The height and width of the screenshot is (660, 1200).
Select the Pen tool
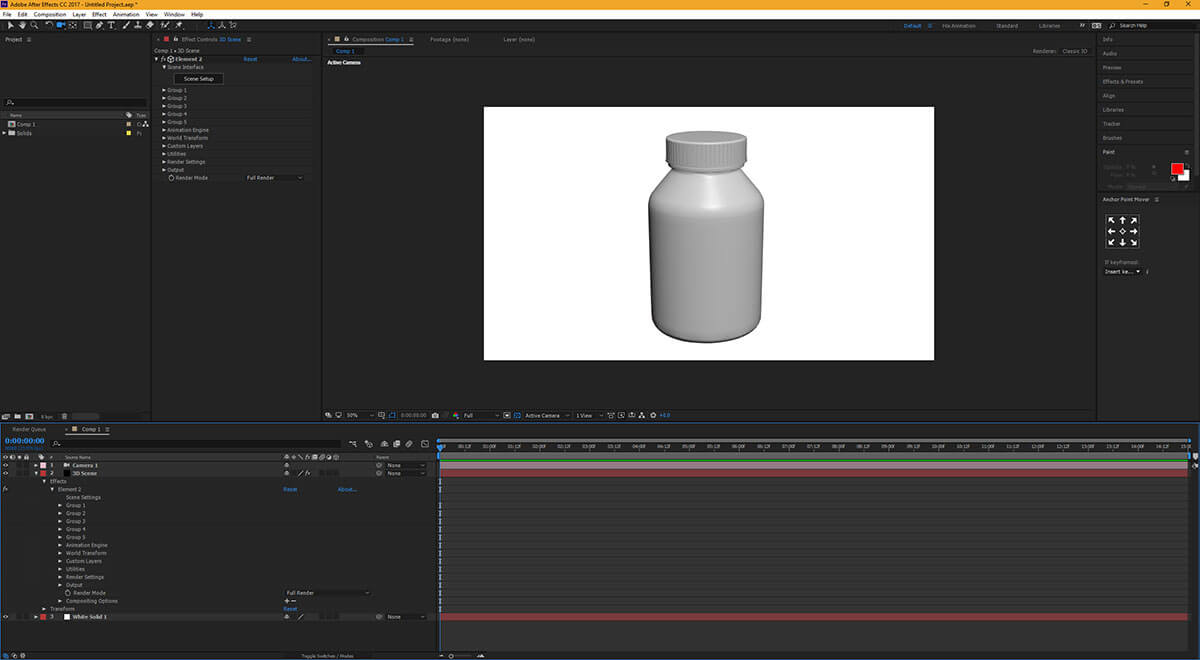pos(99,25)
